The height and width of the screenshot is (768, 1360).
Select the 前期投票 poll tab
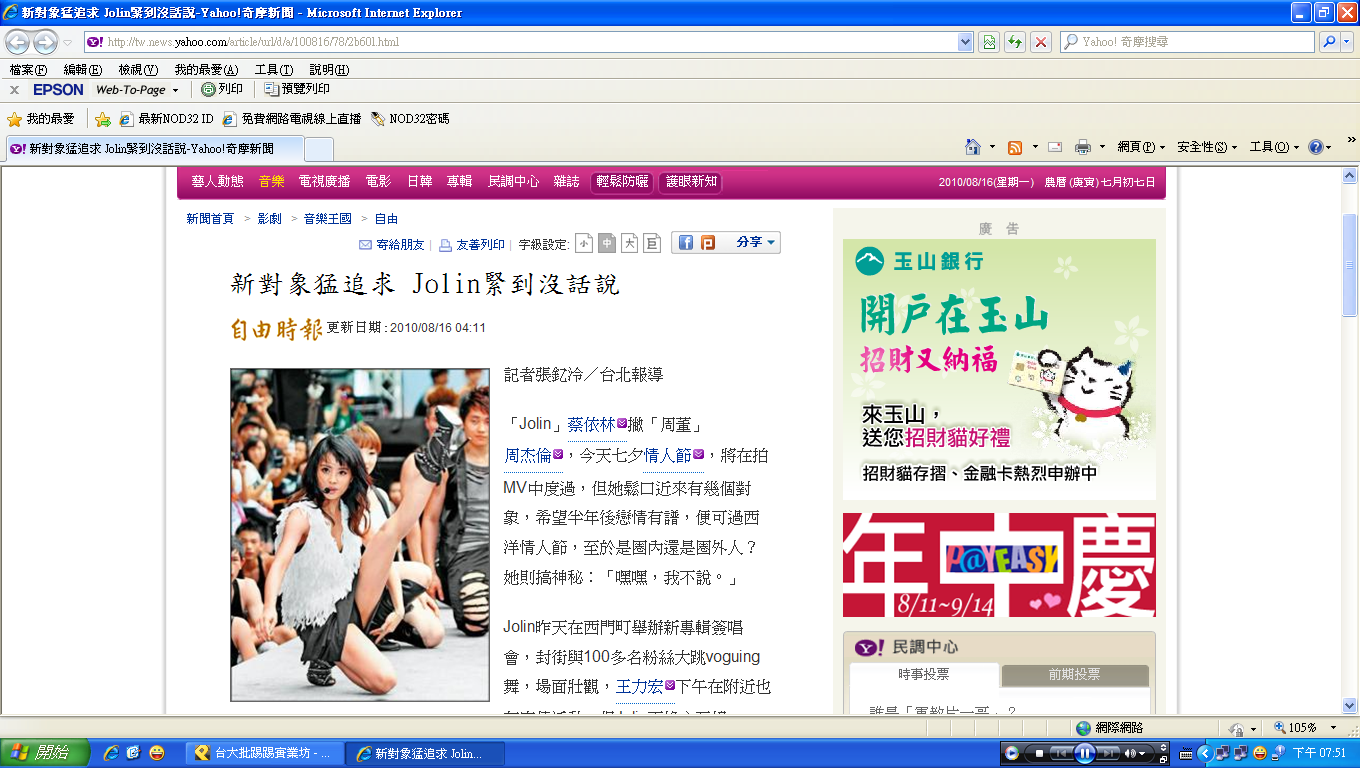click(1074, 675)
